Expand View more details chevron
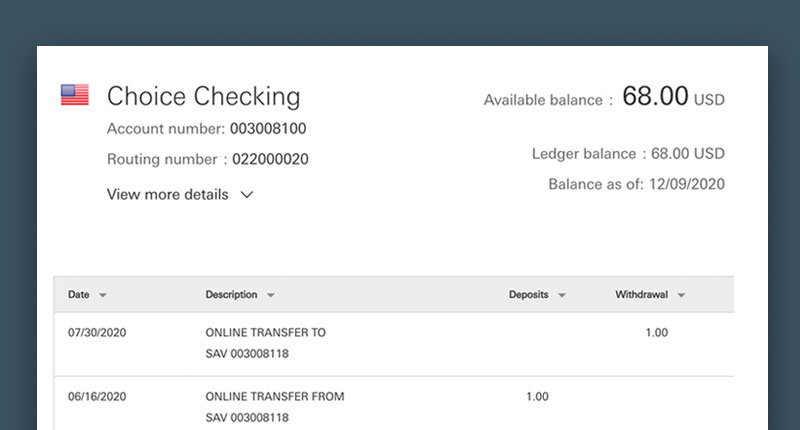The image size is (800, 430). click(x=247, y=195)
